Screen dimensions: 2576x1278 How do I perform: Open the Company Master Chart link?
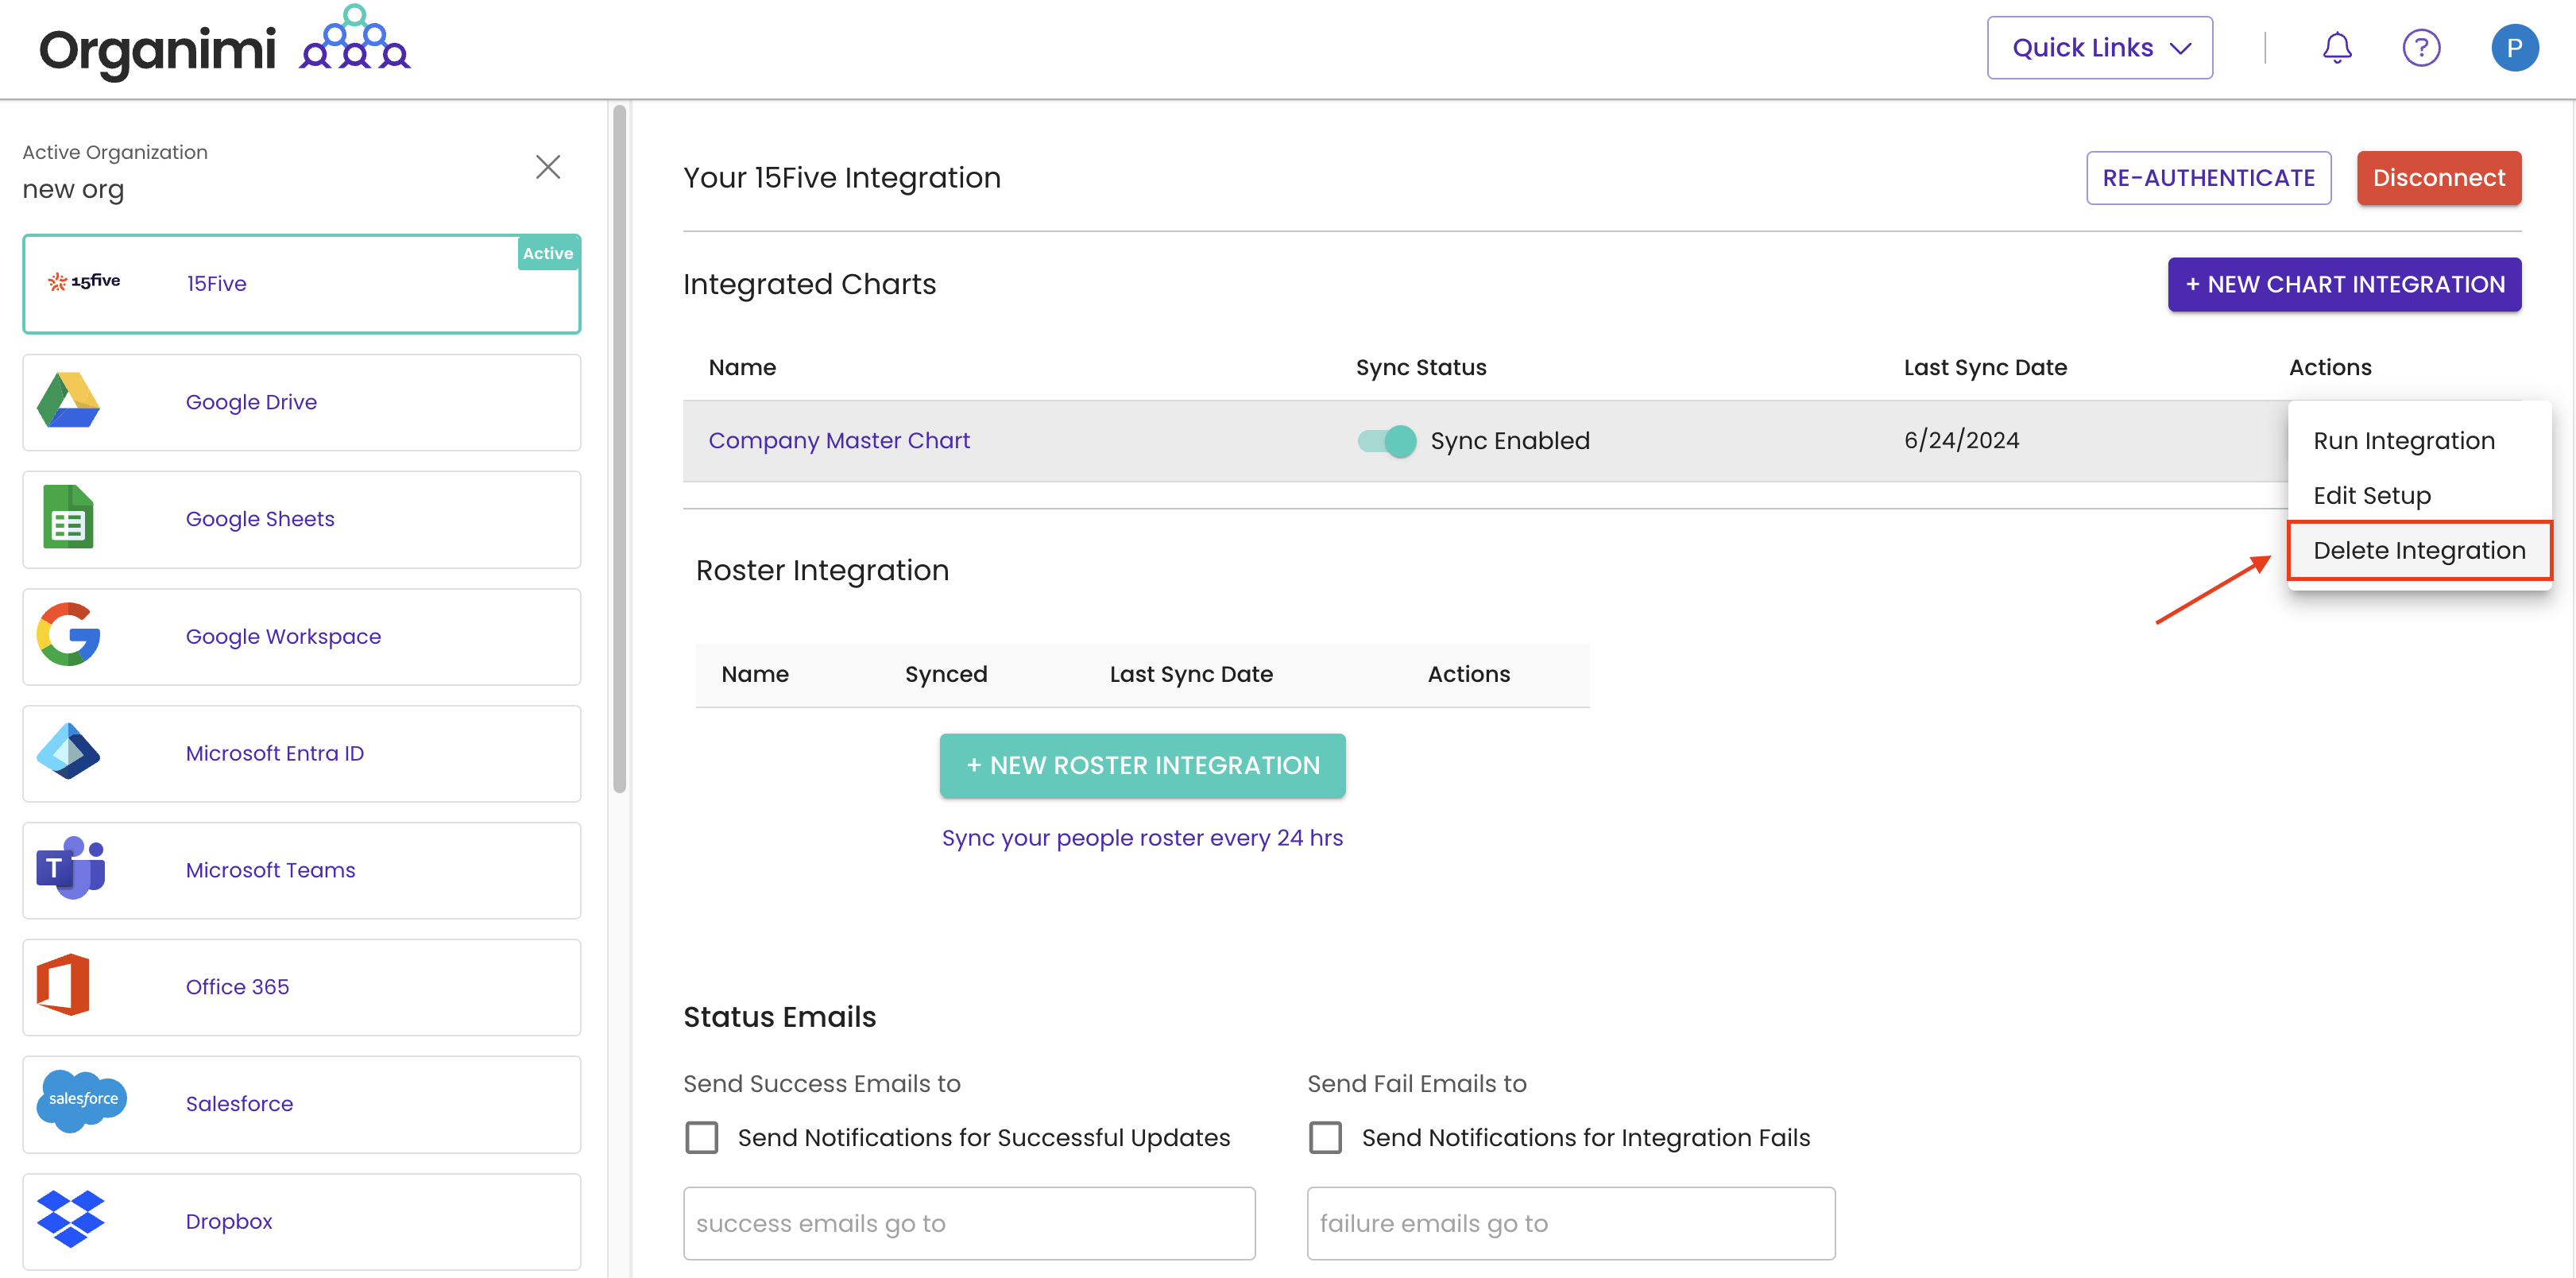coord(839,440)
